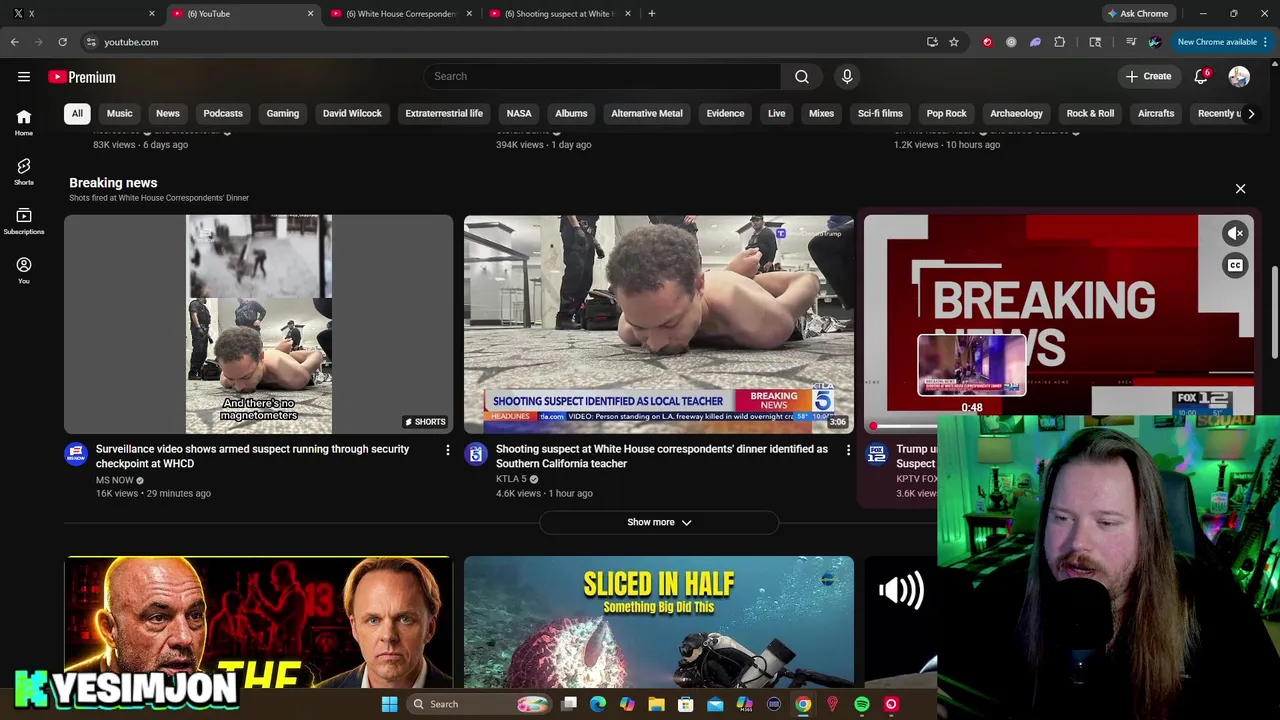Open the Microsoft Store taskbar icon
The height and width of the screenshot is (720, 1280).
click(686, 704)
